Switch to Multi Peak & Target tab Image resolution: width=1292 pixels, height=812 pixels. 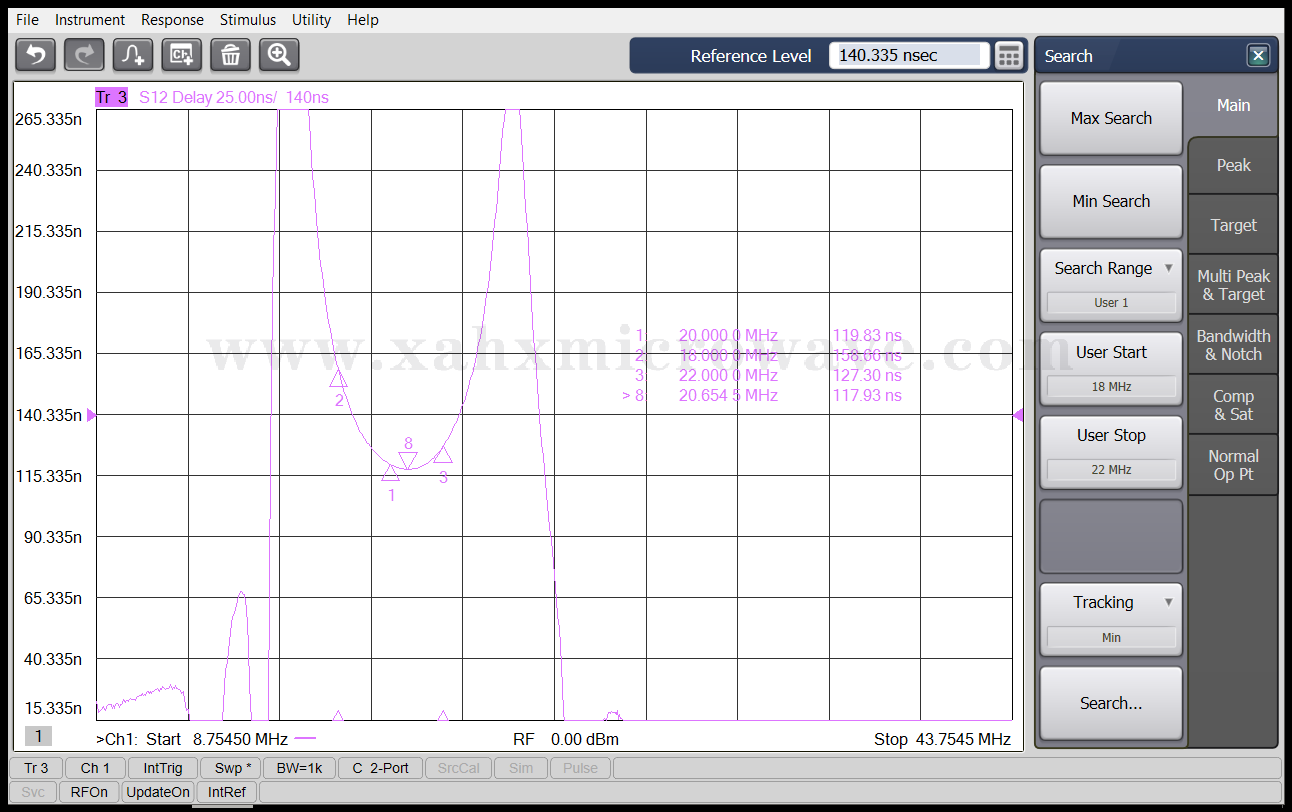click(1233, 285)
